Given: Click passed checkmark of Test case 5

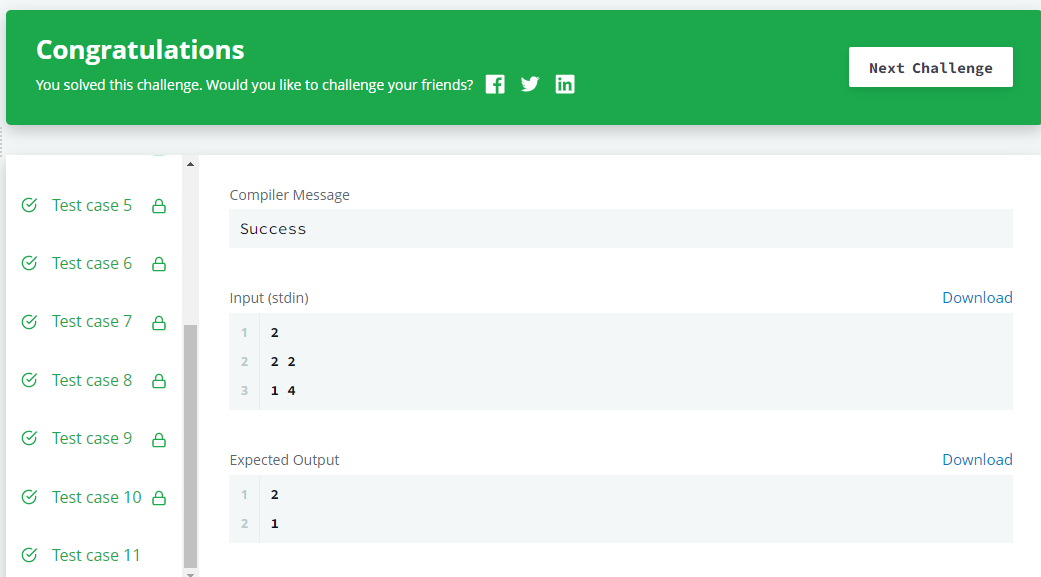Looking at the screenshot, I should (29, 205).
